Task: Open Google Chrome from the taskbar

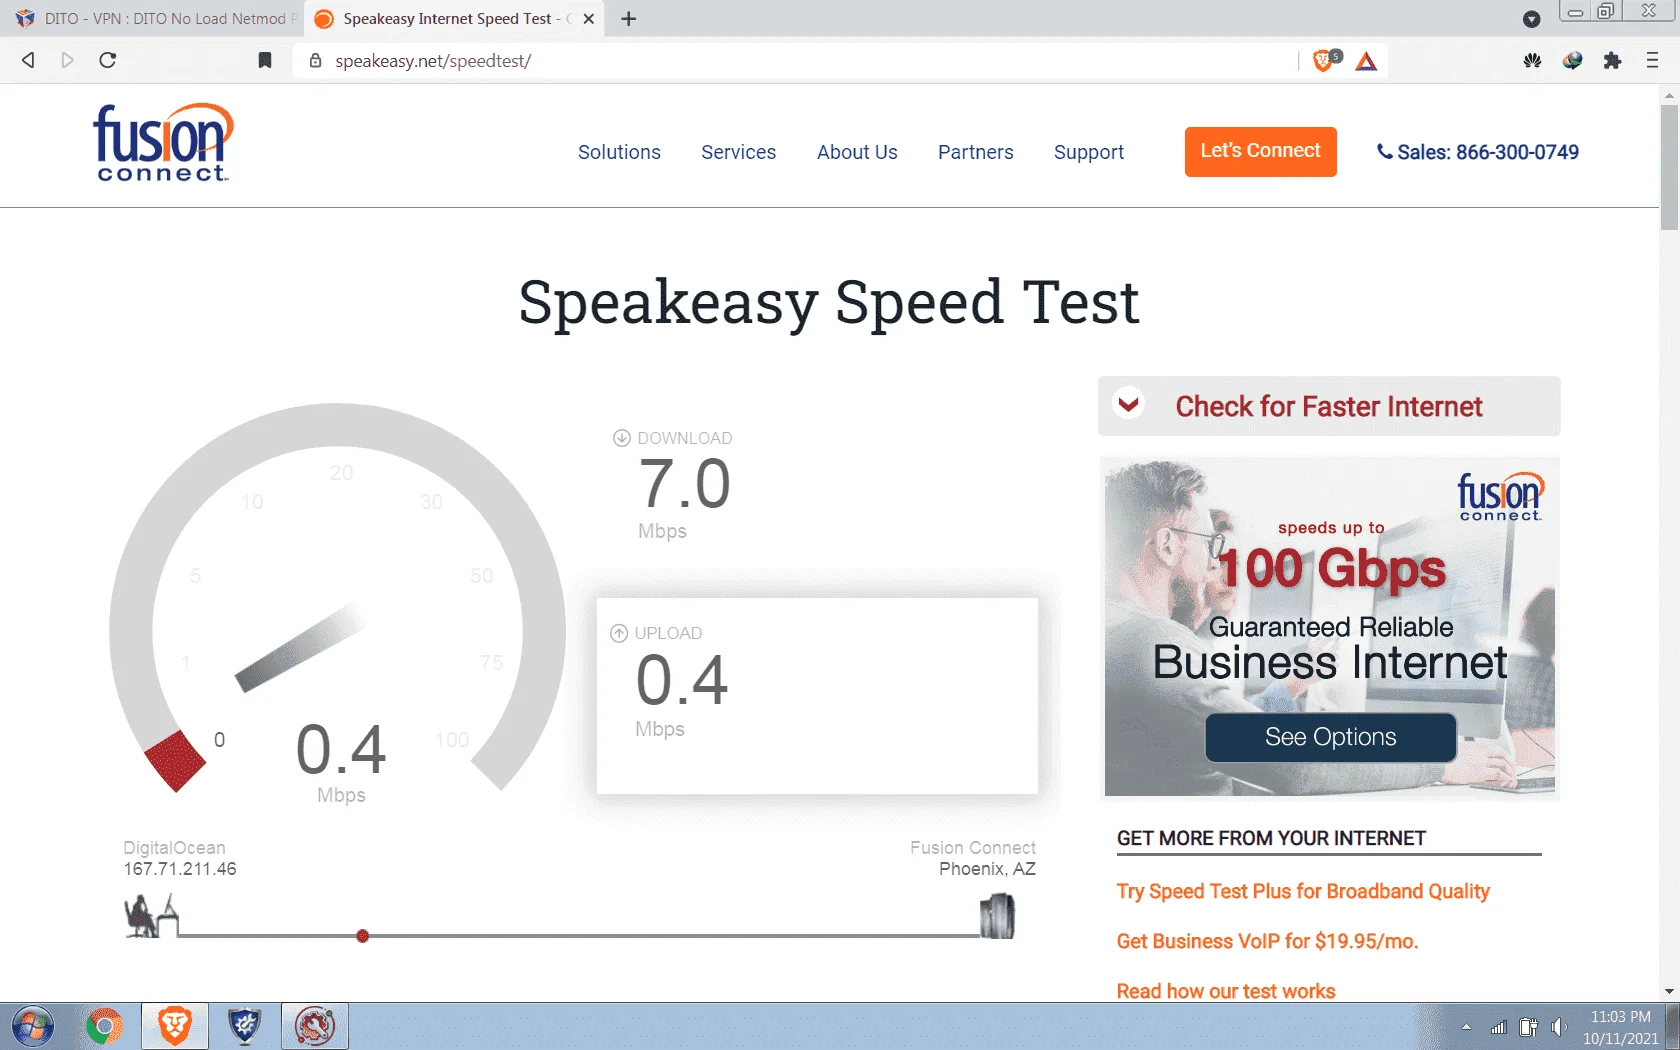Action: point(104,1026)
